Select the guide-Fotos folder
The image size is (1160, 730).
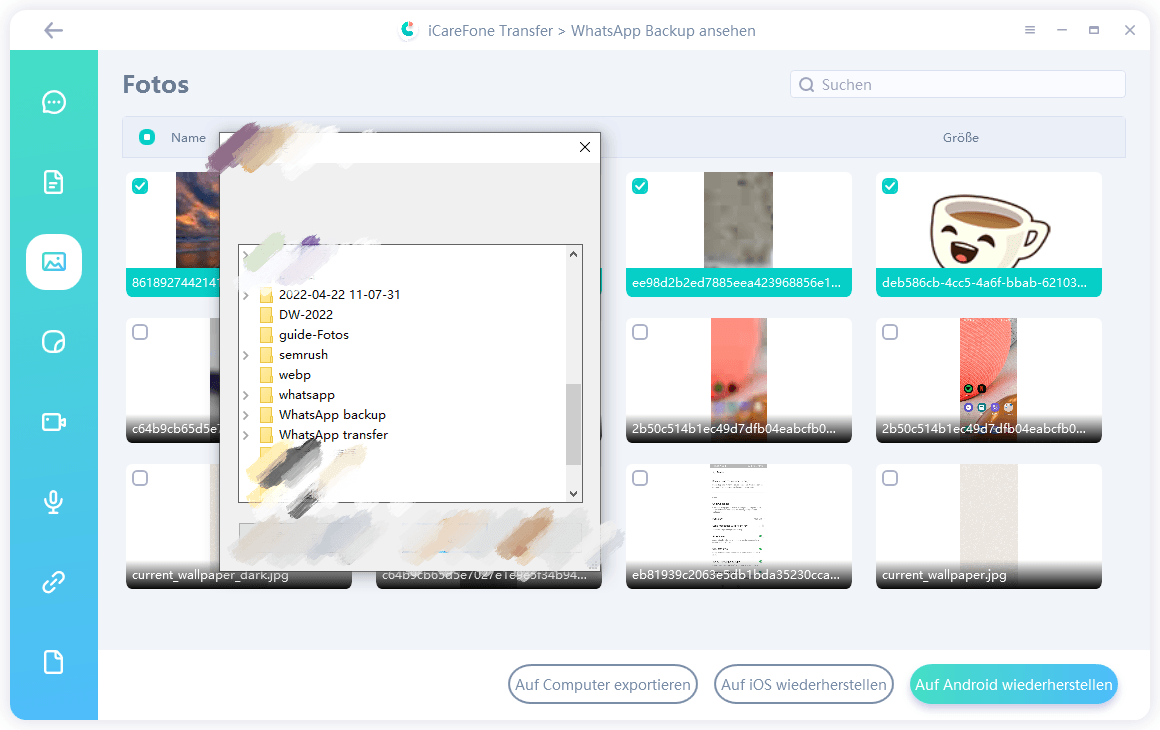[x=314, y=334]
